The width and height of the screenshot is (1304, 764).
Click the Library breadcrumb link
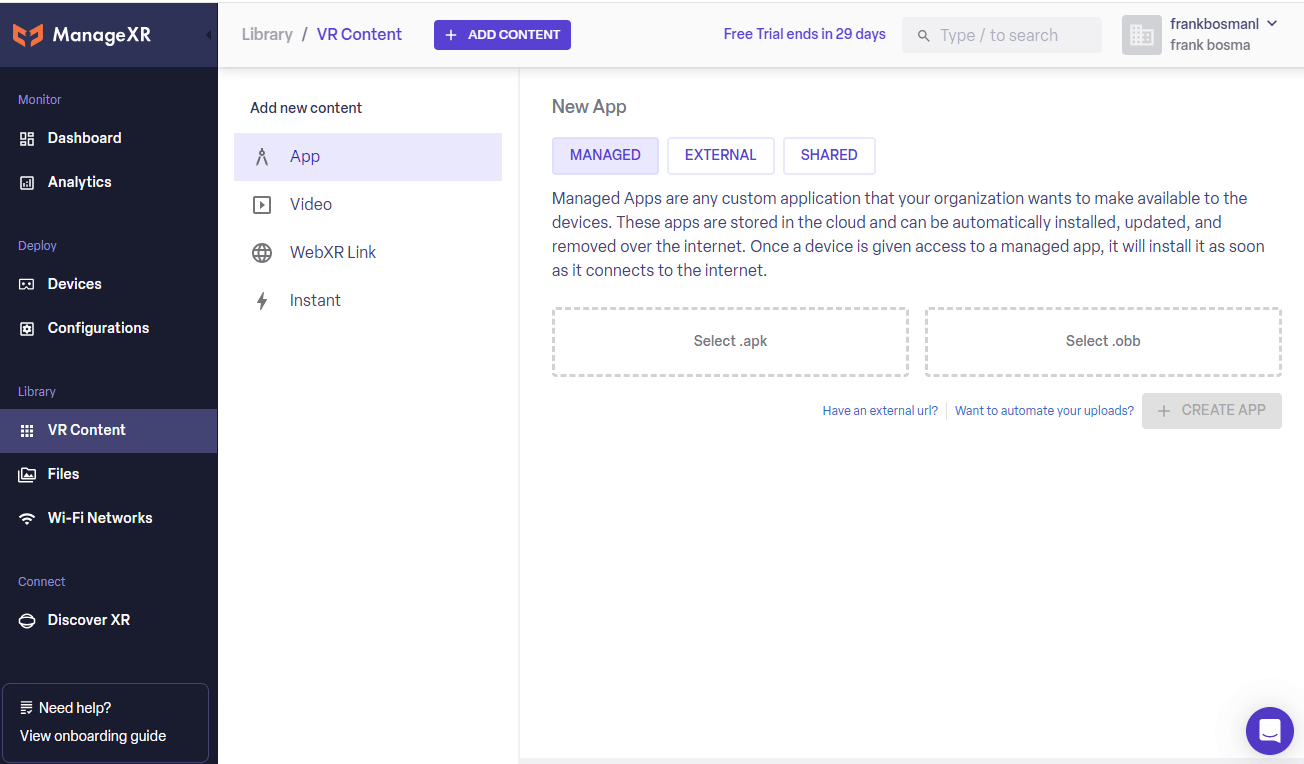click(x=267, y=35)
